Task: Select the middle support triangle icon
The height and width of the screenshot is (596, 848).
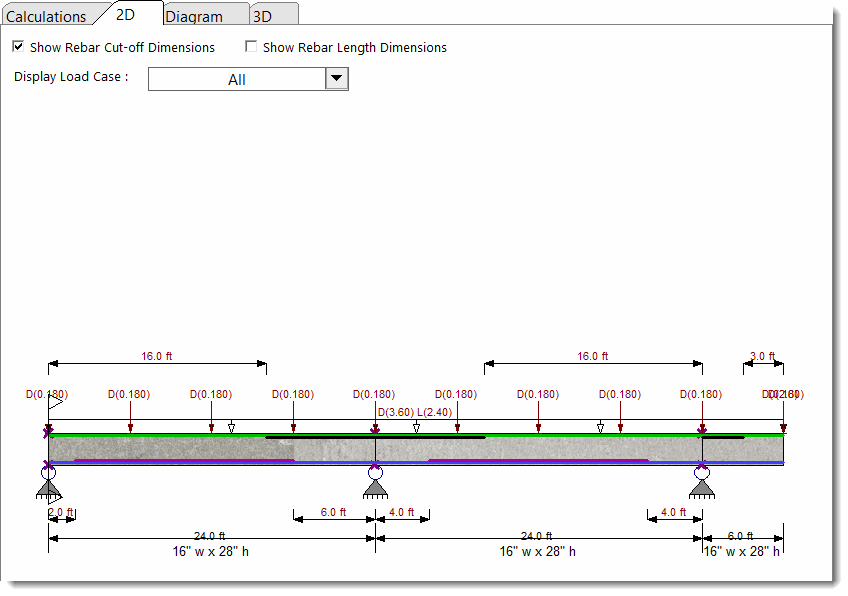Action: click(375, 486)
